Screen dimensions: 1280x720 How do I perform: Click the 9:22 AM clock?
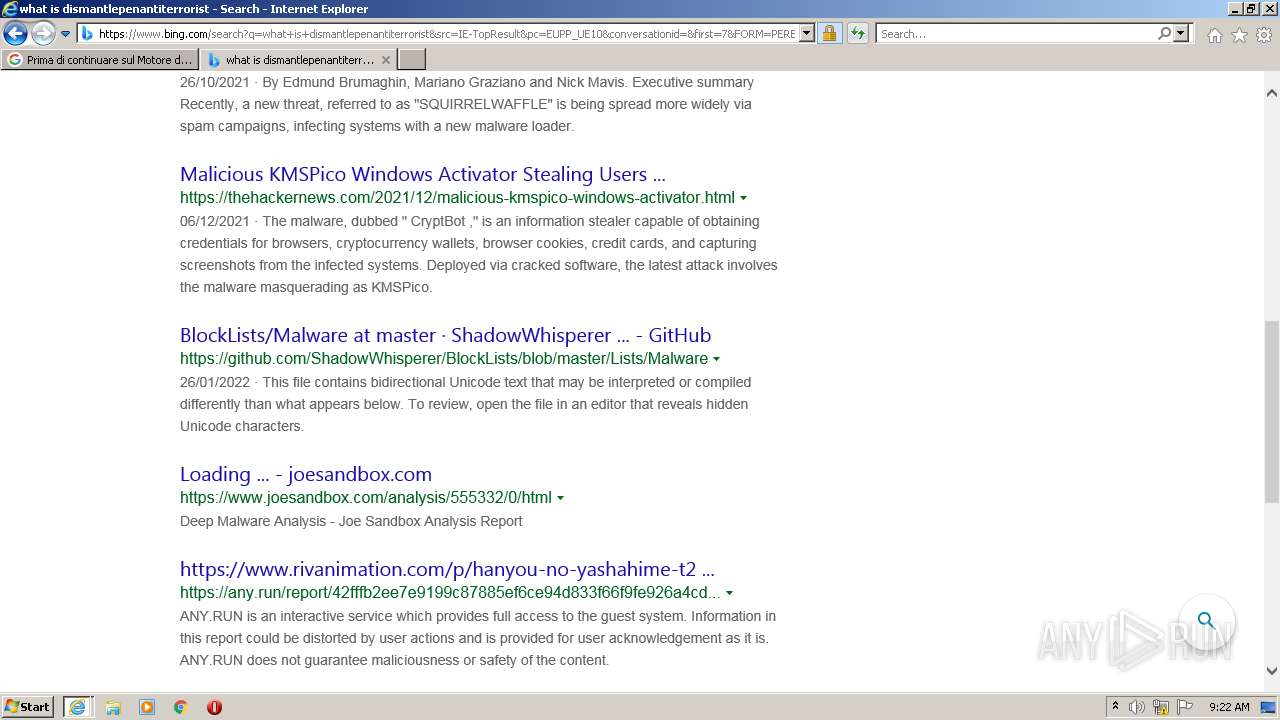click(1229, 707)
